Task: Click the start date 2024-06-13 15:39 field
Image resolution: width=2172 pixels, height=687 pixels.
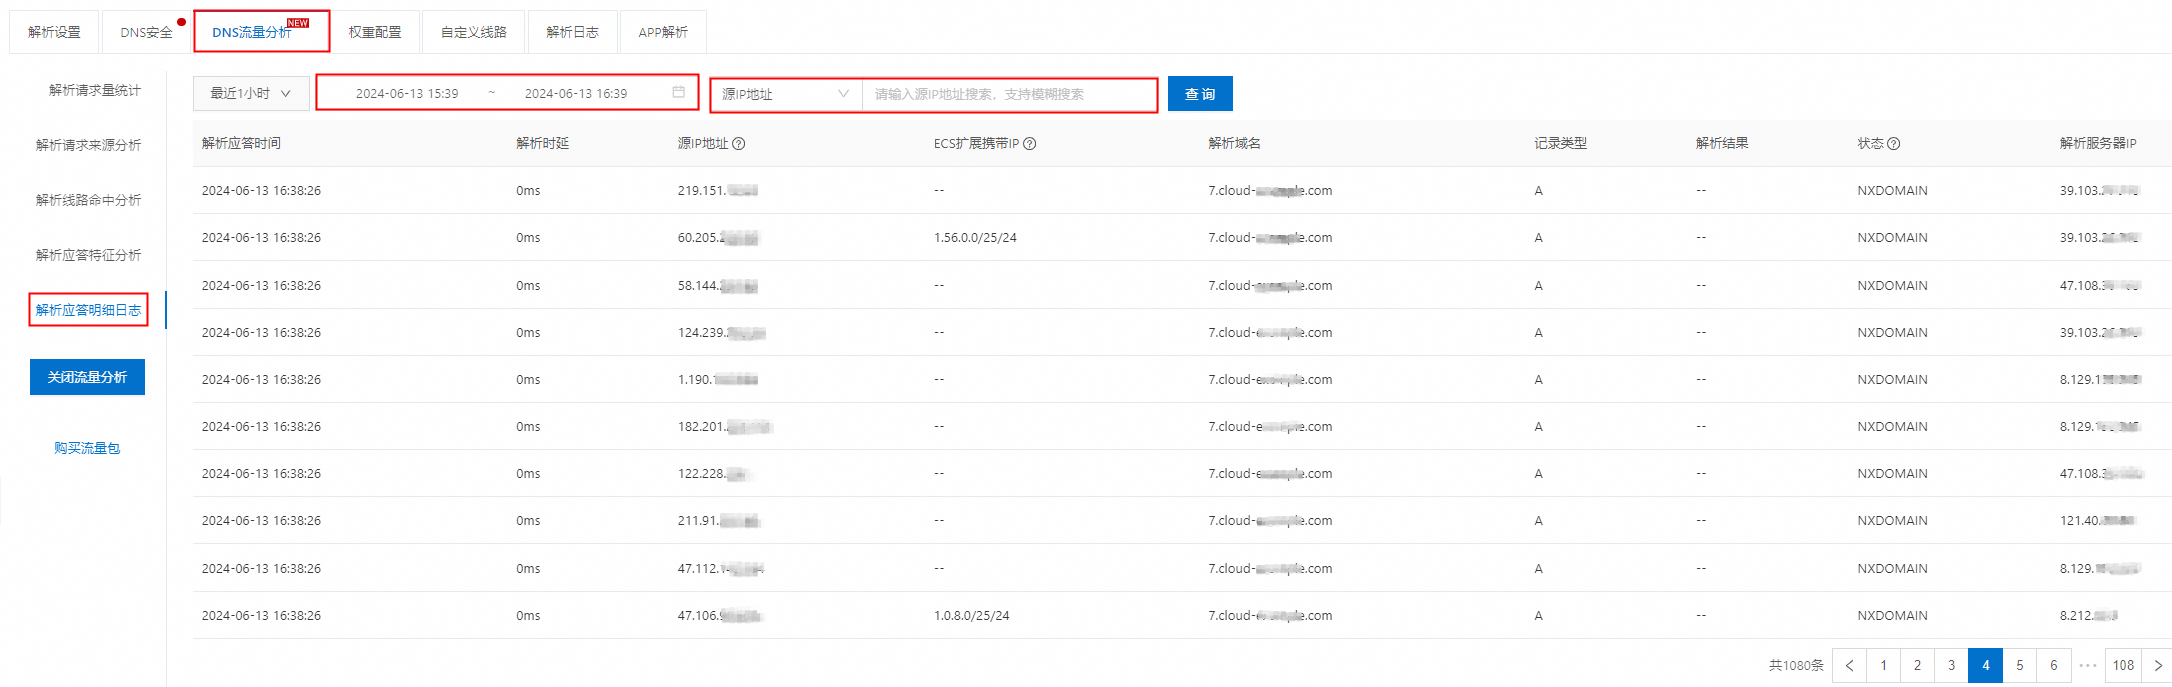Action: 407,94
